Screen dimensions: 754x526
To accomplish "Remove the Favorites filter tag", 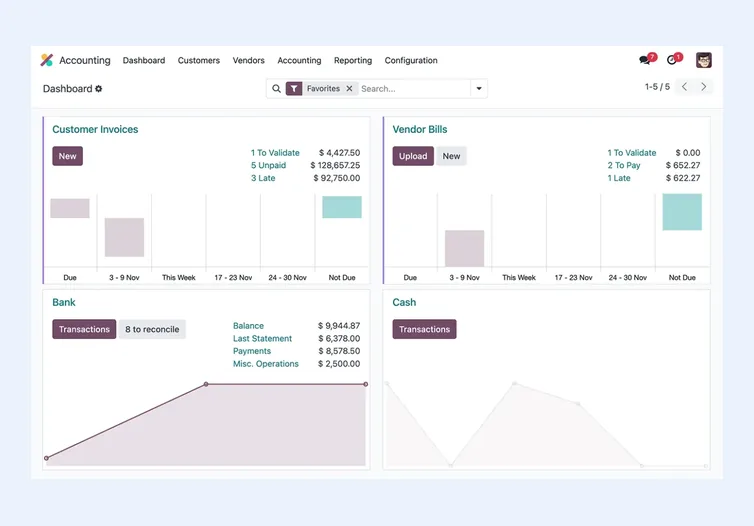I will point(350,88).
